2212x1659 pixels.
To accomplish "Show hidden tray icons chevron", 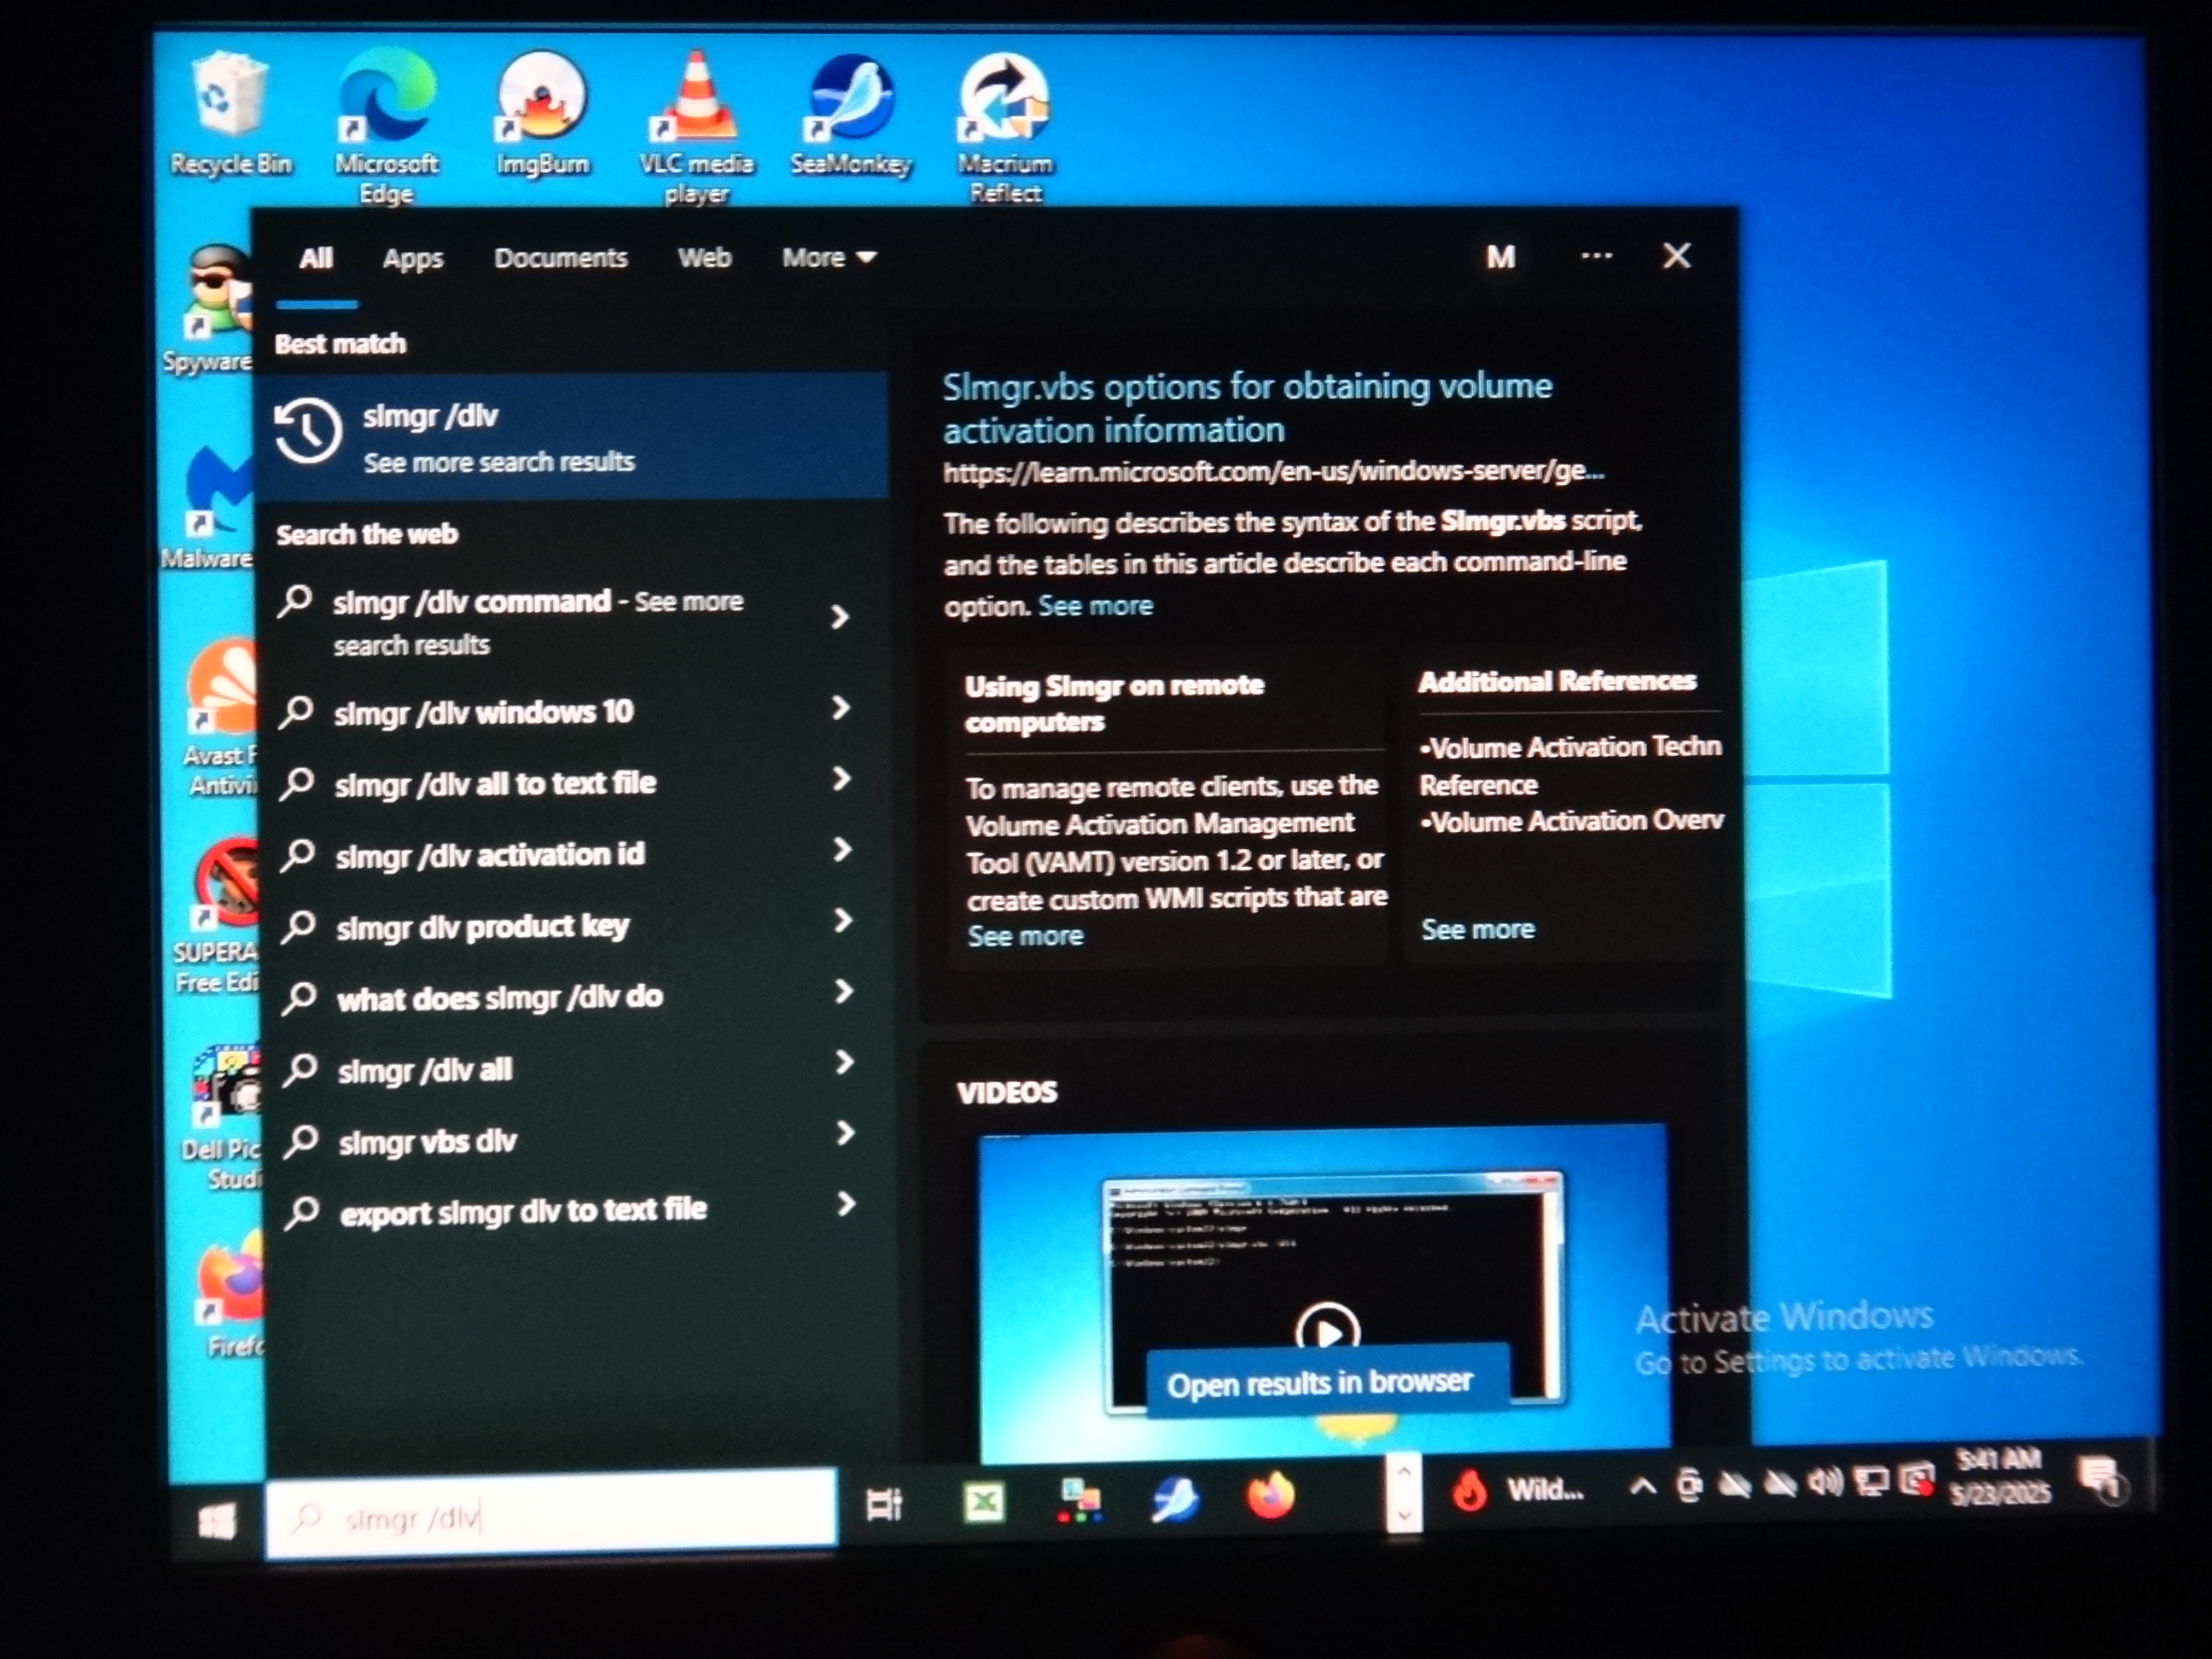I will [x=1642, y=1487].
